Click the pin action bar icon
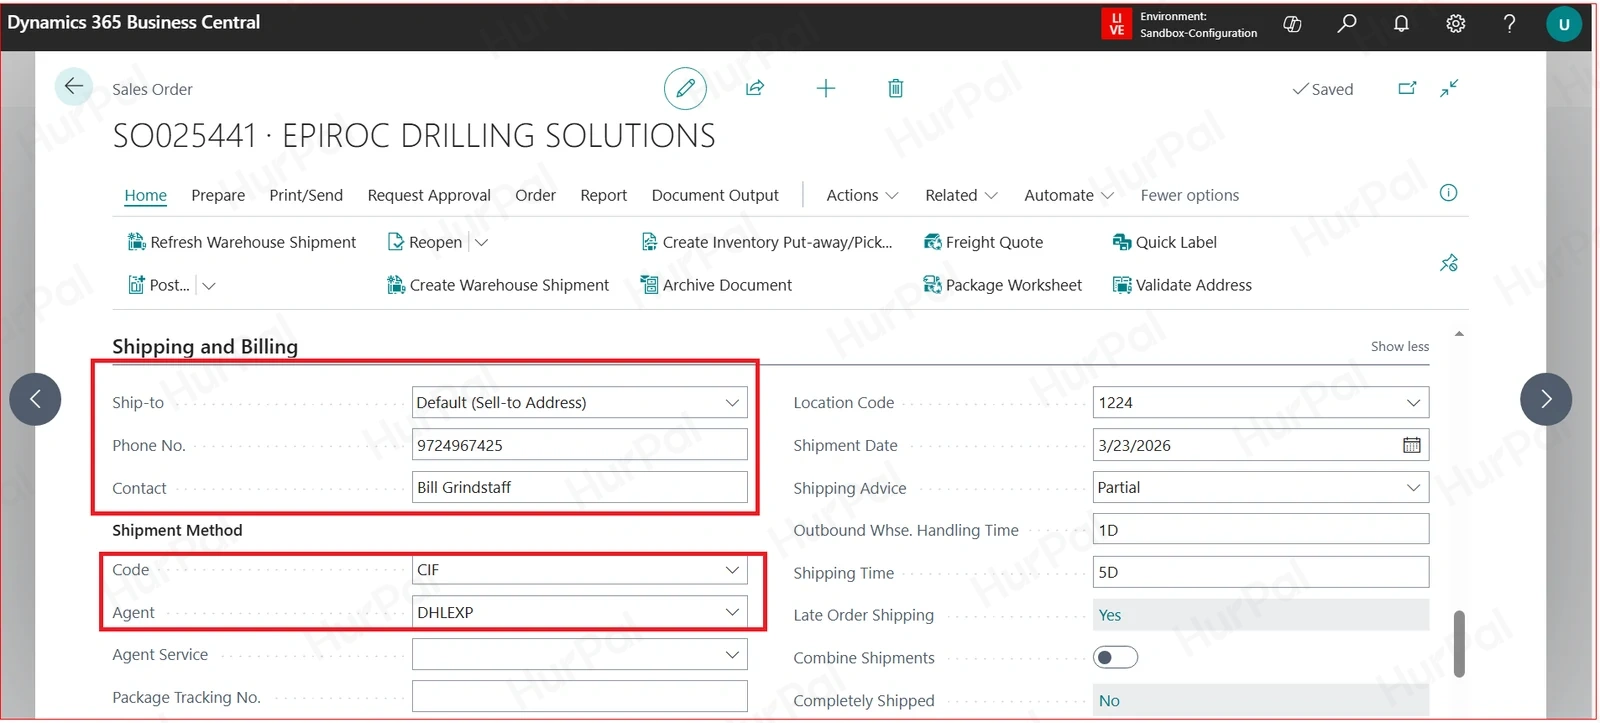 pos(1449,263)
